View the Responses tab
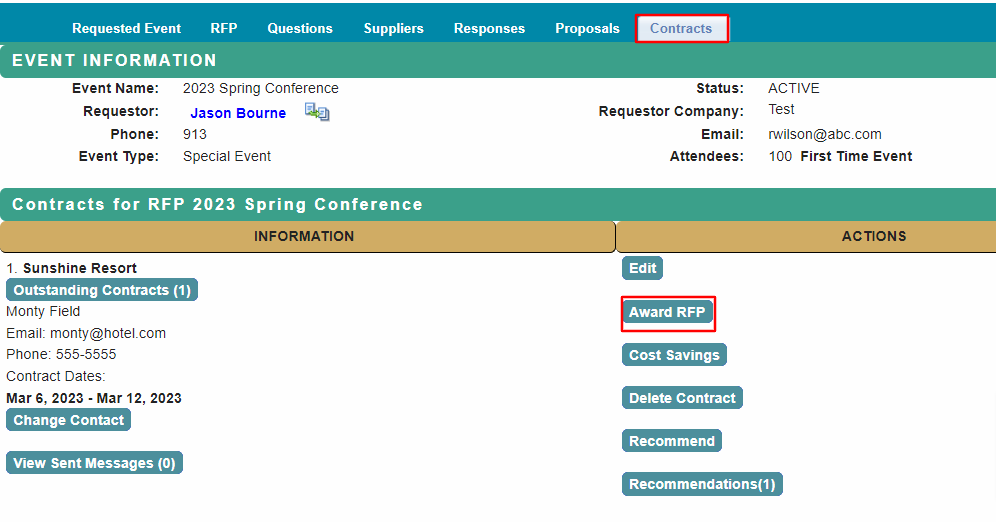 (489, 28)
